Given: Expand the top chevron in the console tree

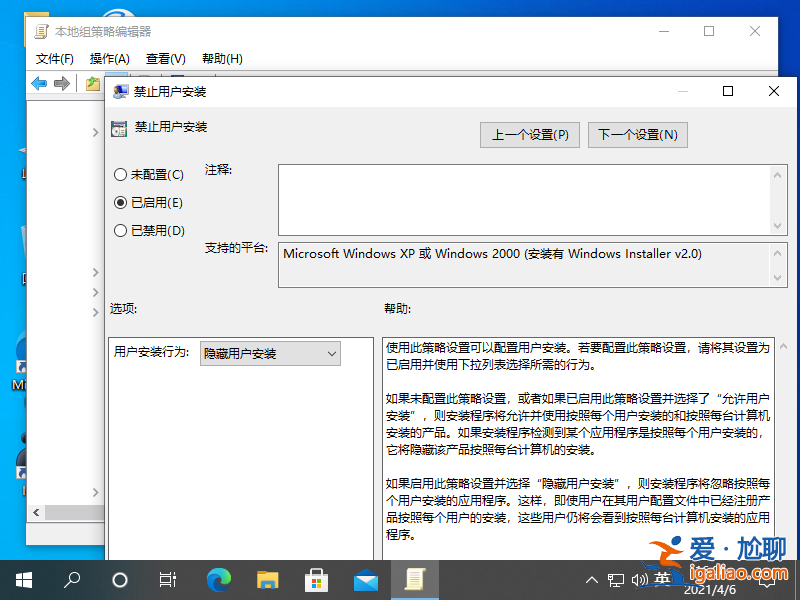Looking at the screenshot, I should (95, 131).
